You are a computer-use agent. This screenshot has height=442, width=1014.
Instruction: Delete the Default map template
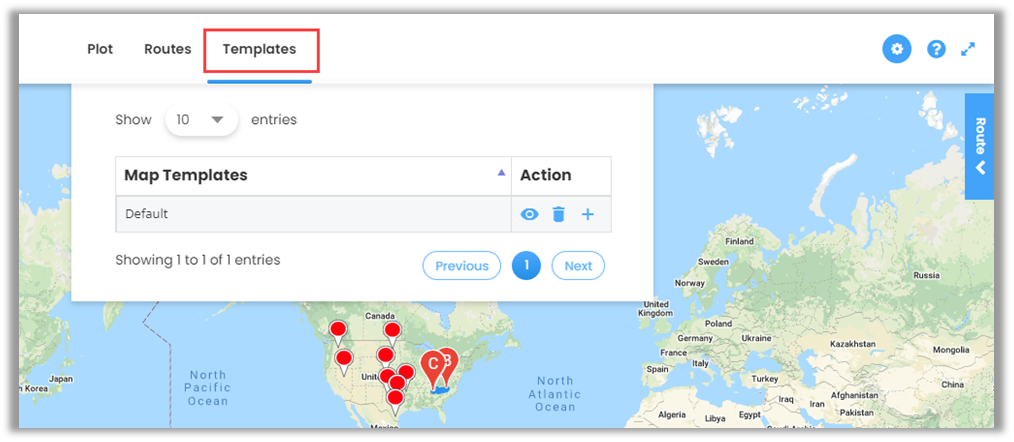(x=558, y=214)
